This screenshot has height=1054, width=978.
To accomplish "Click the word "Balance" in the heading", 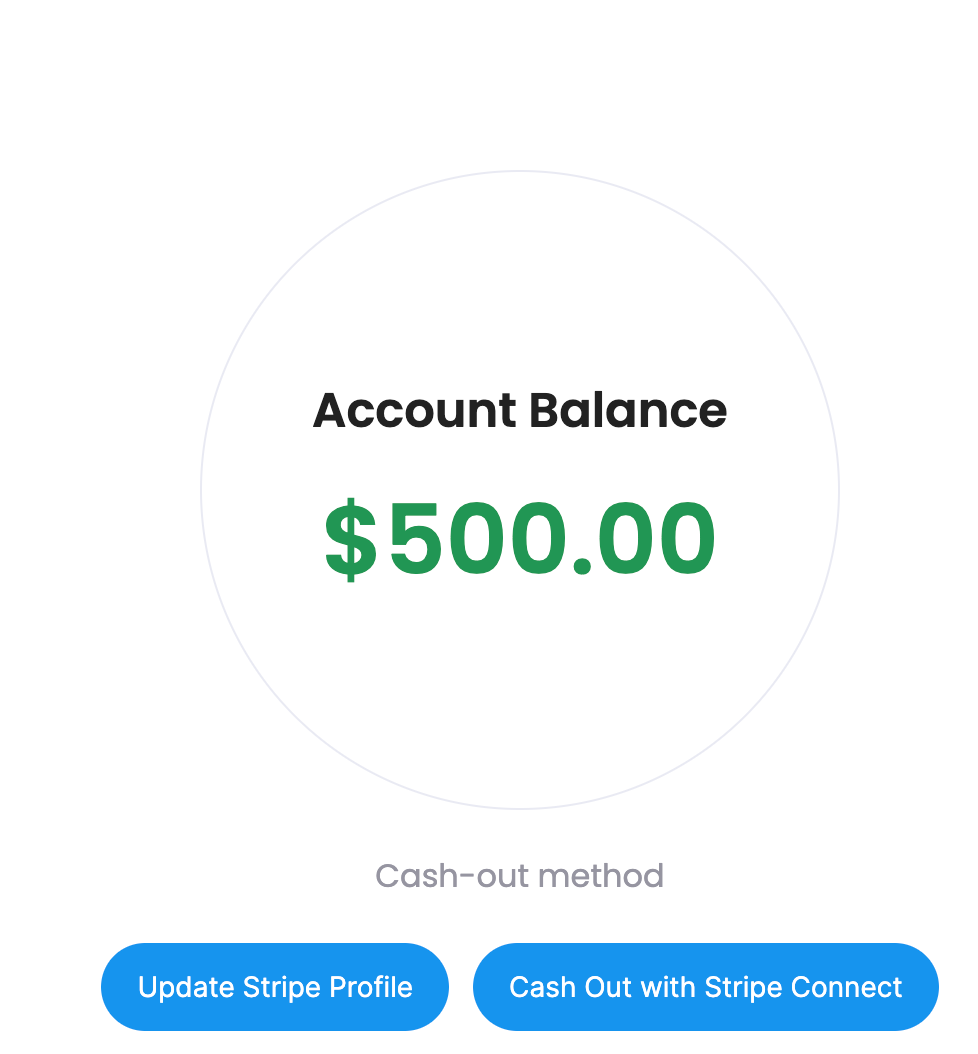I will point(628,410).
